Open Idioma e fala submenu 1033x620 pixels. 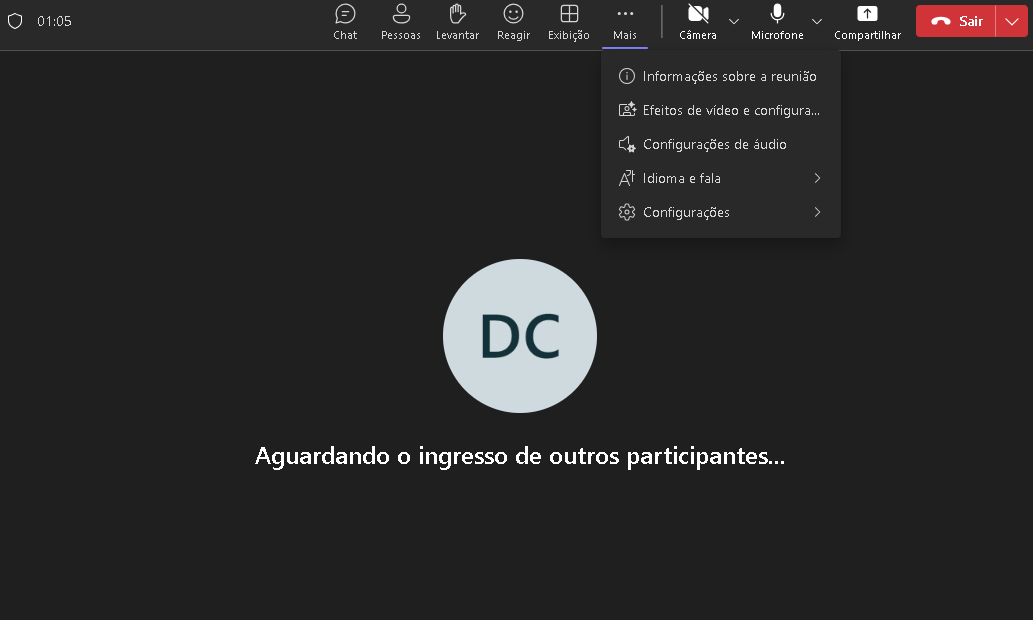[721, 178]
